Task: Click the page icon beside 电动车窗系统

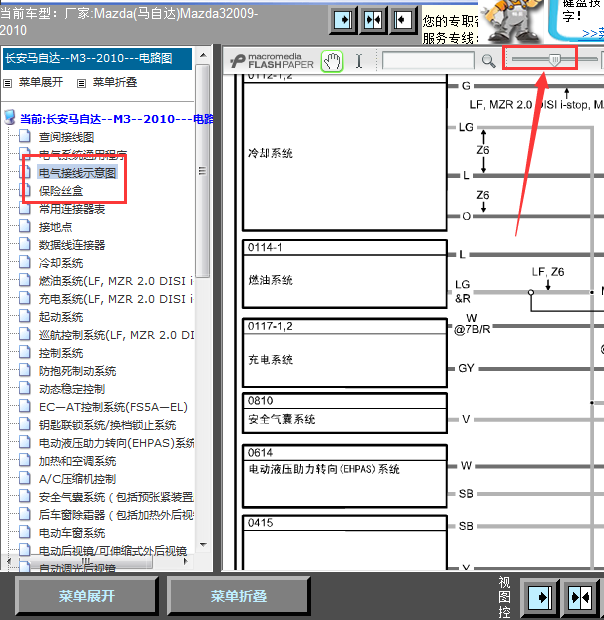Action: point(25,532)
